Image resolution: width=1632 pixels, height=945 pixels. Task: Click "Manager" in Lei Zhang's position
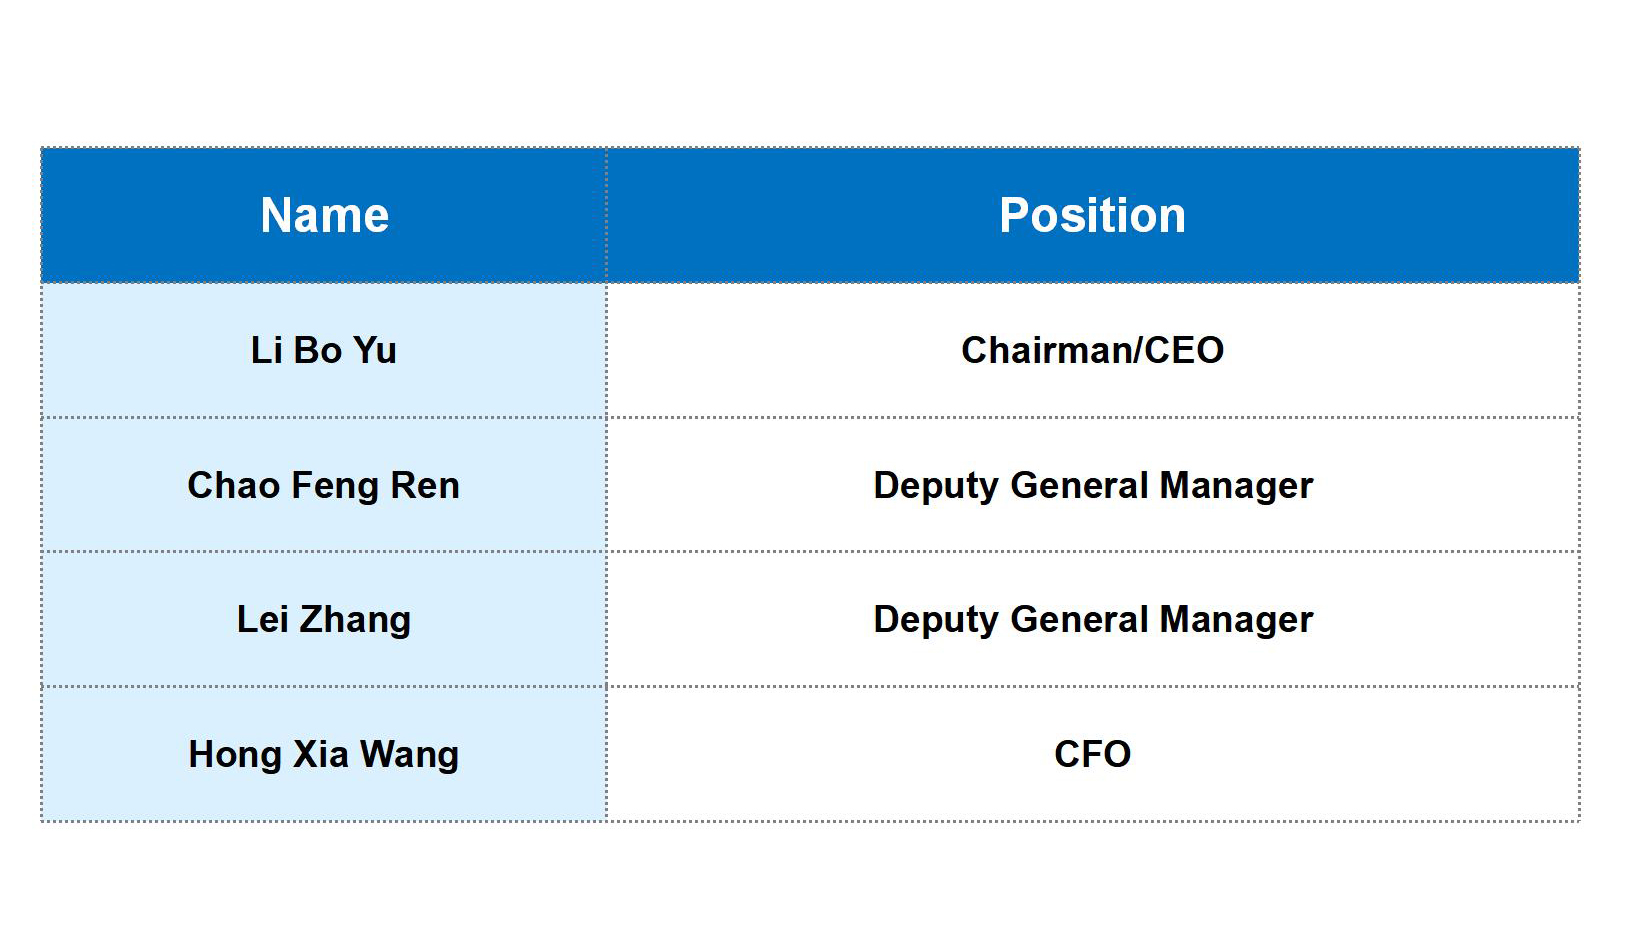point(1236,620)
